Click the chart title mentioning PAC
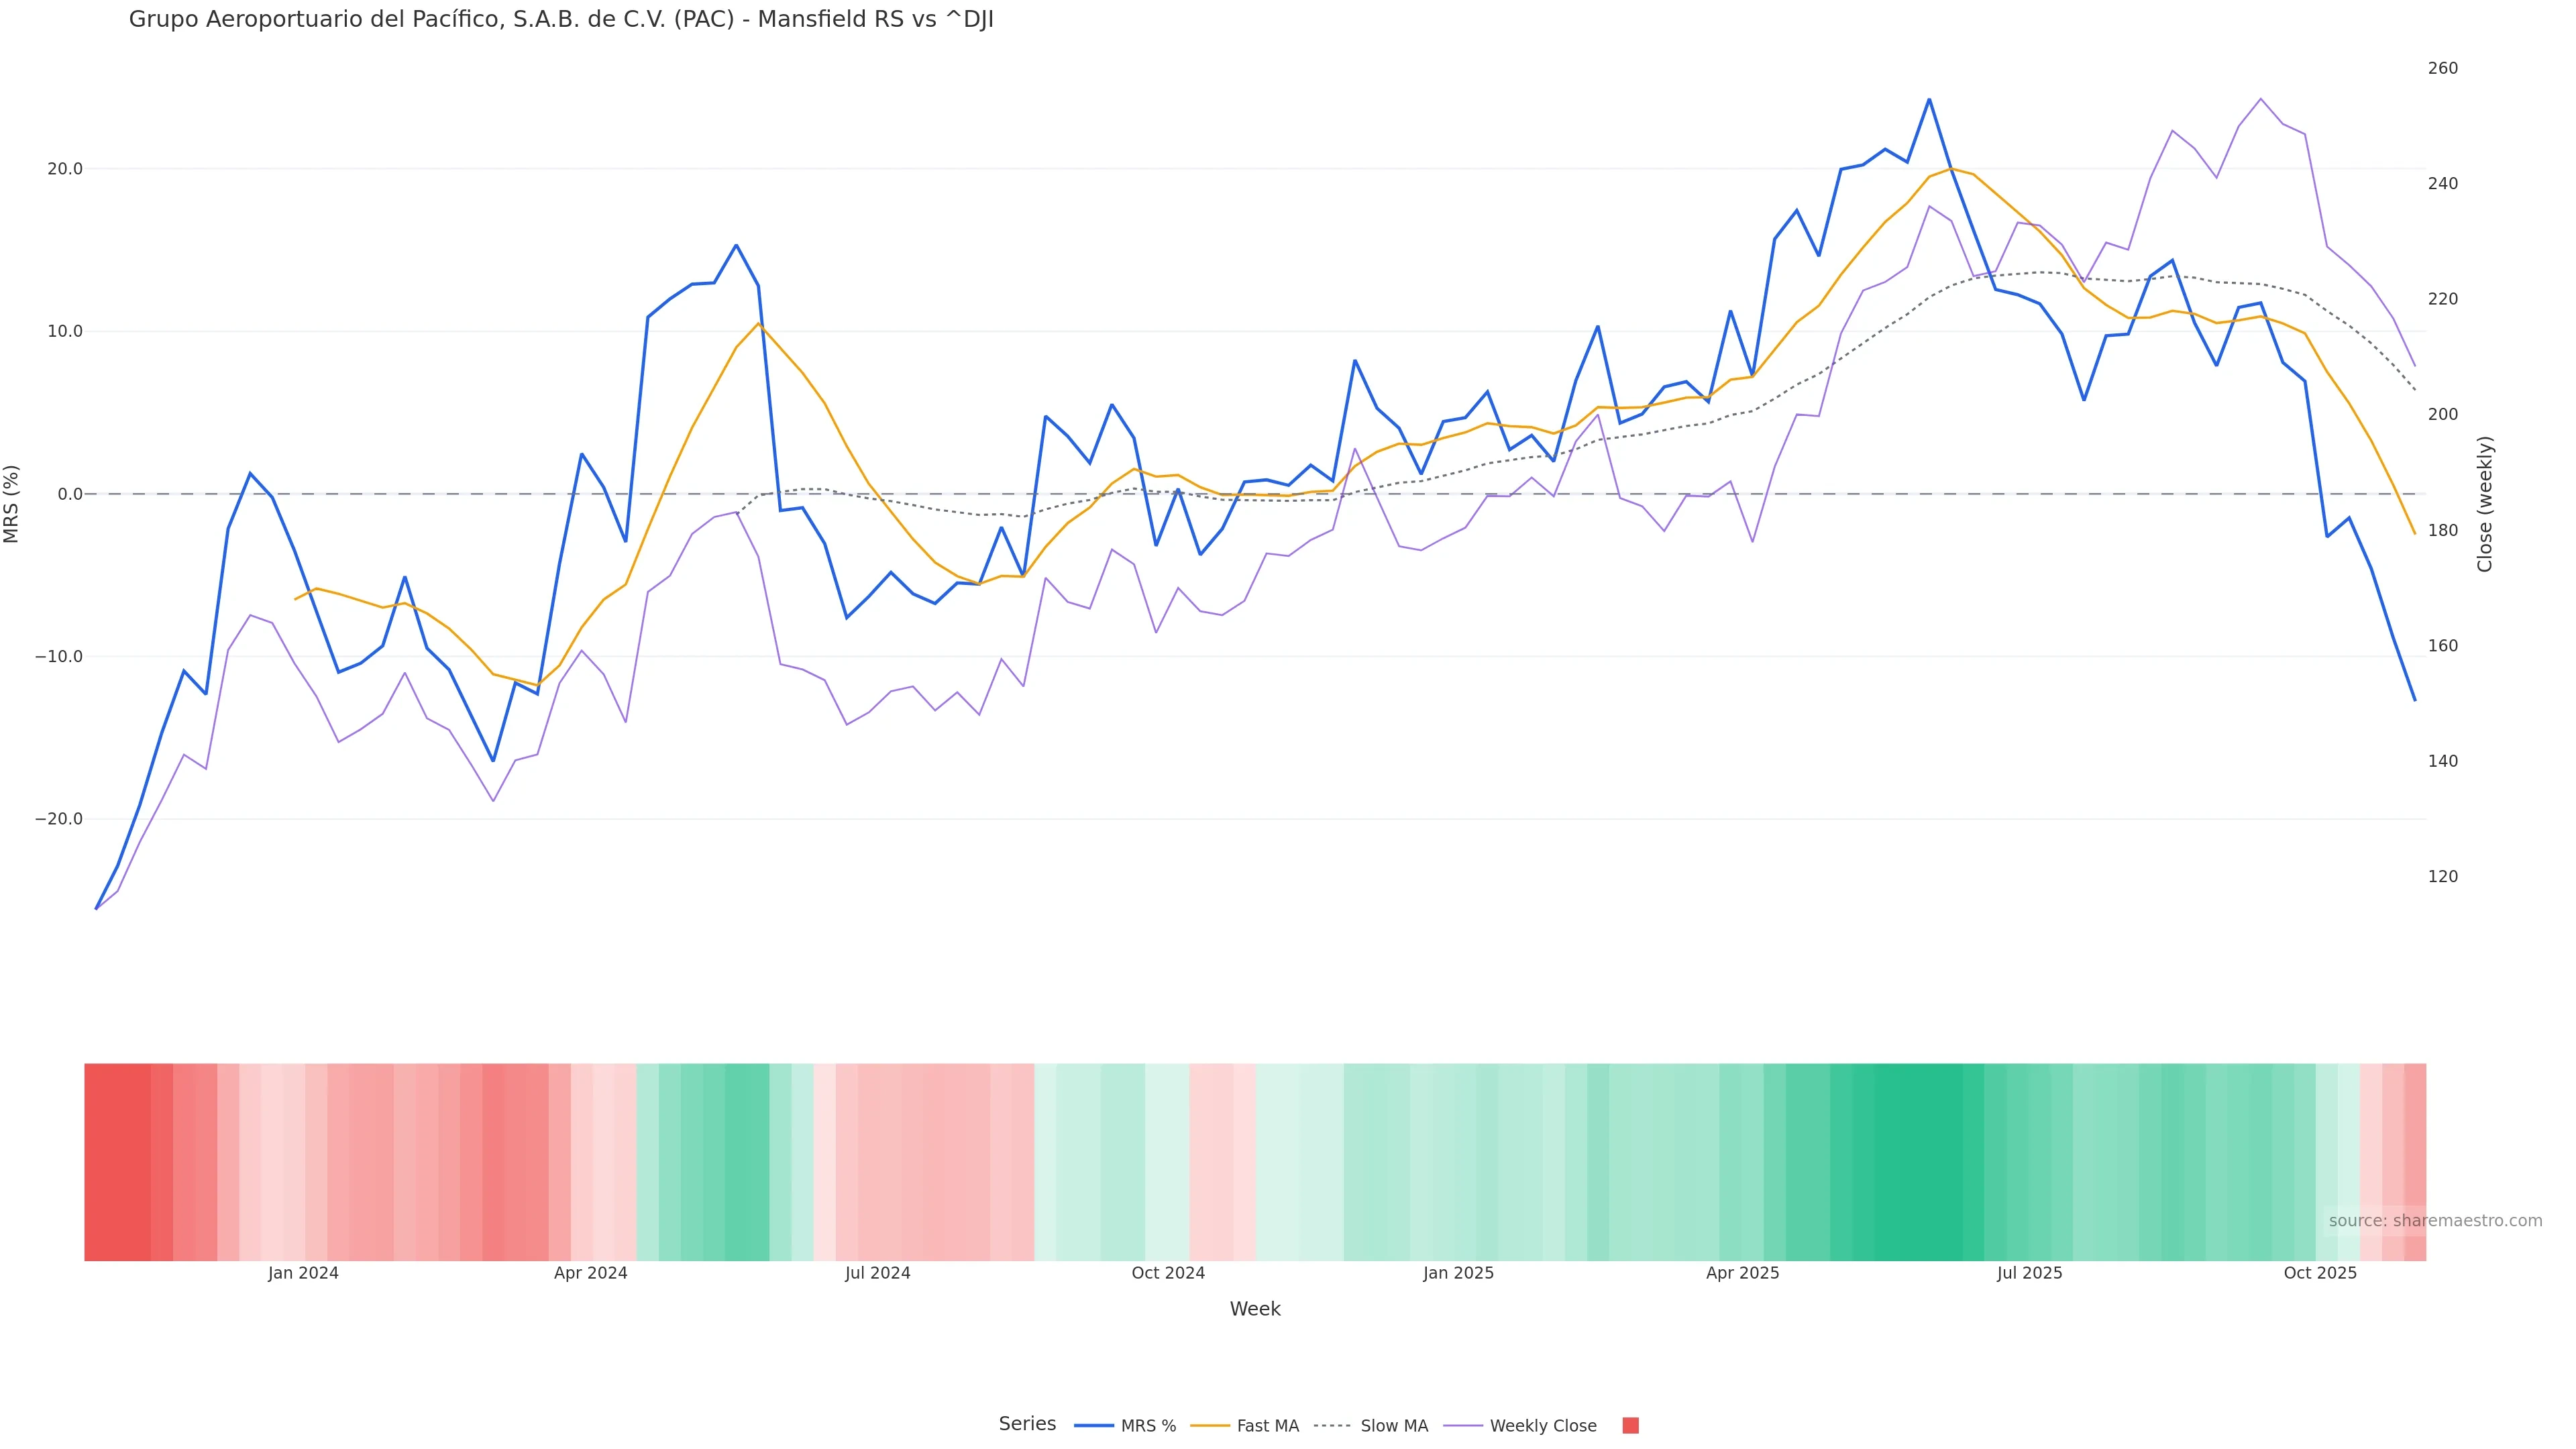This screenshot has width=2576, height=1449. pyautogui.click(x=561, y=20)
